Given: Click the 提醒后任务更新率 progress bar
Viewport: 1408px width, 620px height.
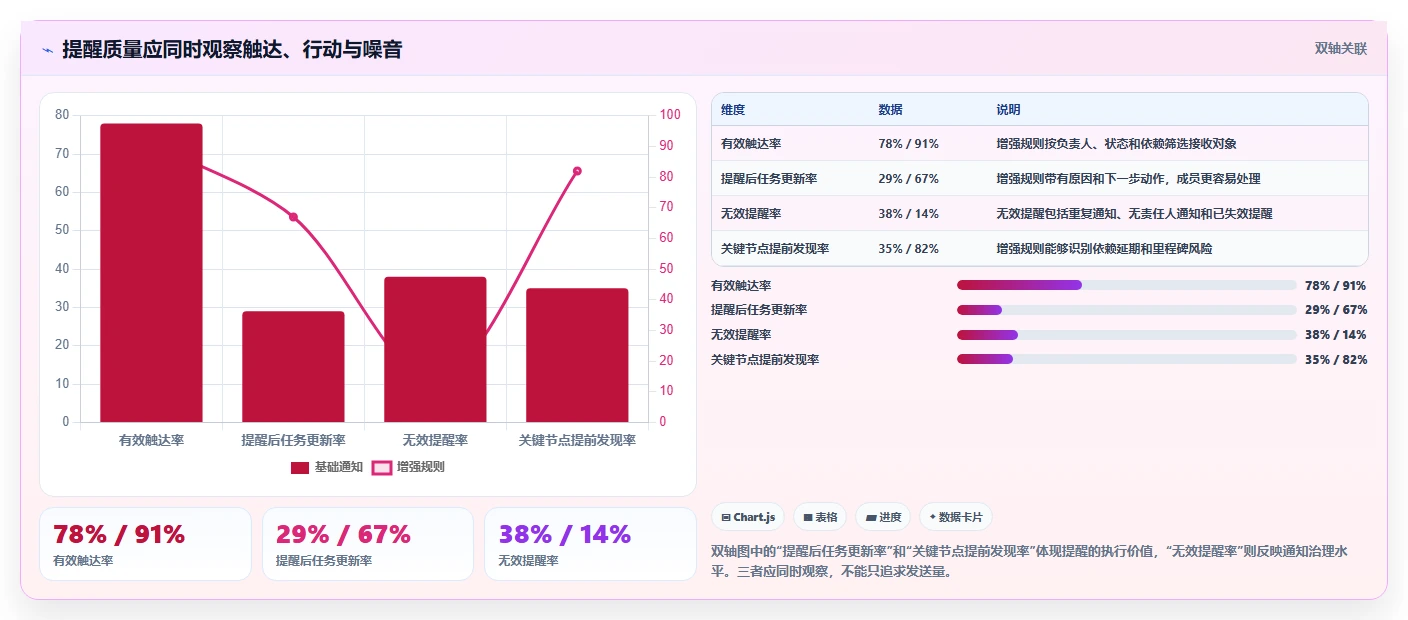Looking at the screenshot, I should tap(1126, 310).
